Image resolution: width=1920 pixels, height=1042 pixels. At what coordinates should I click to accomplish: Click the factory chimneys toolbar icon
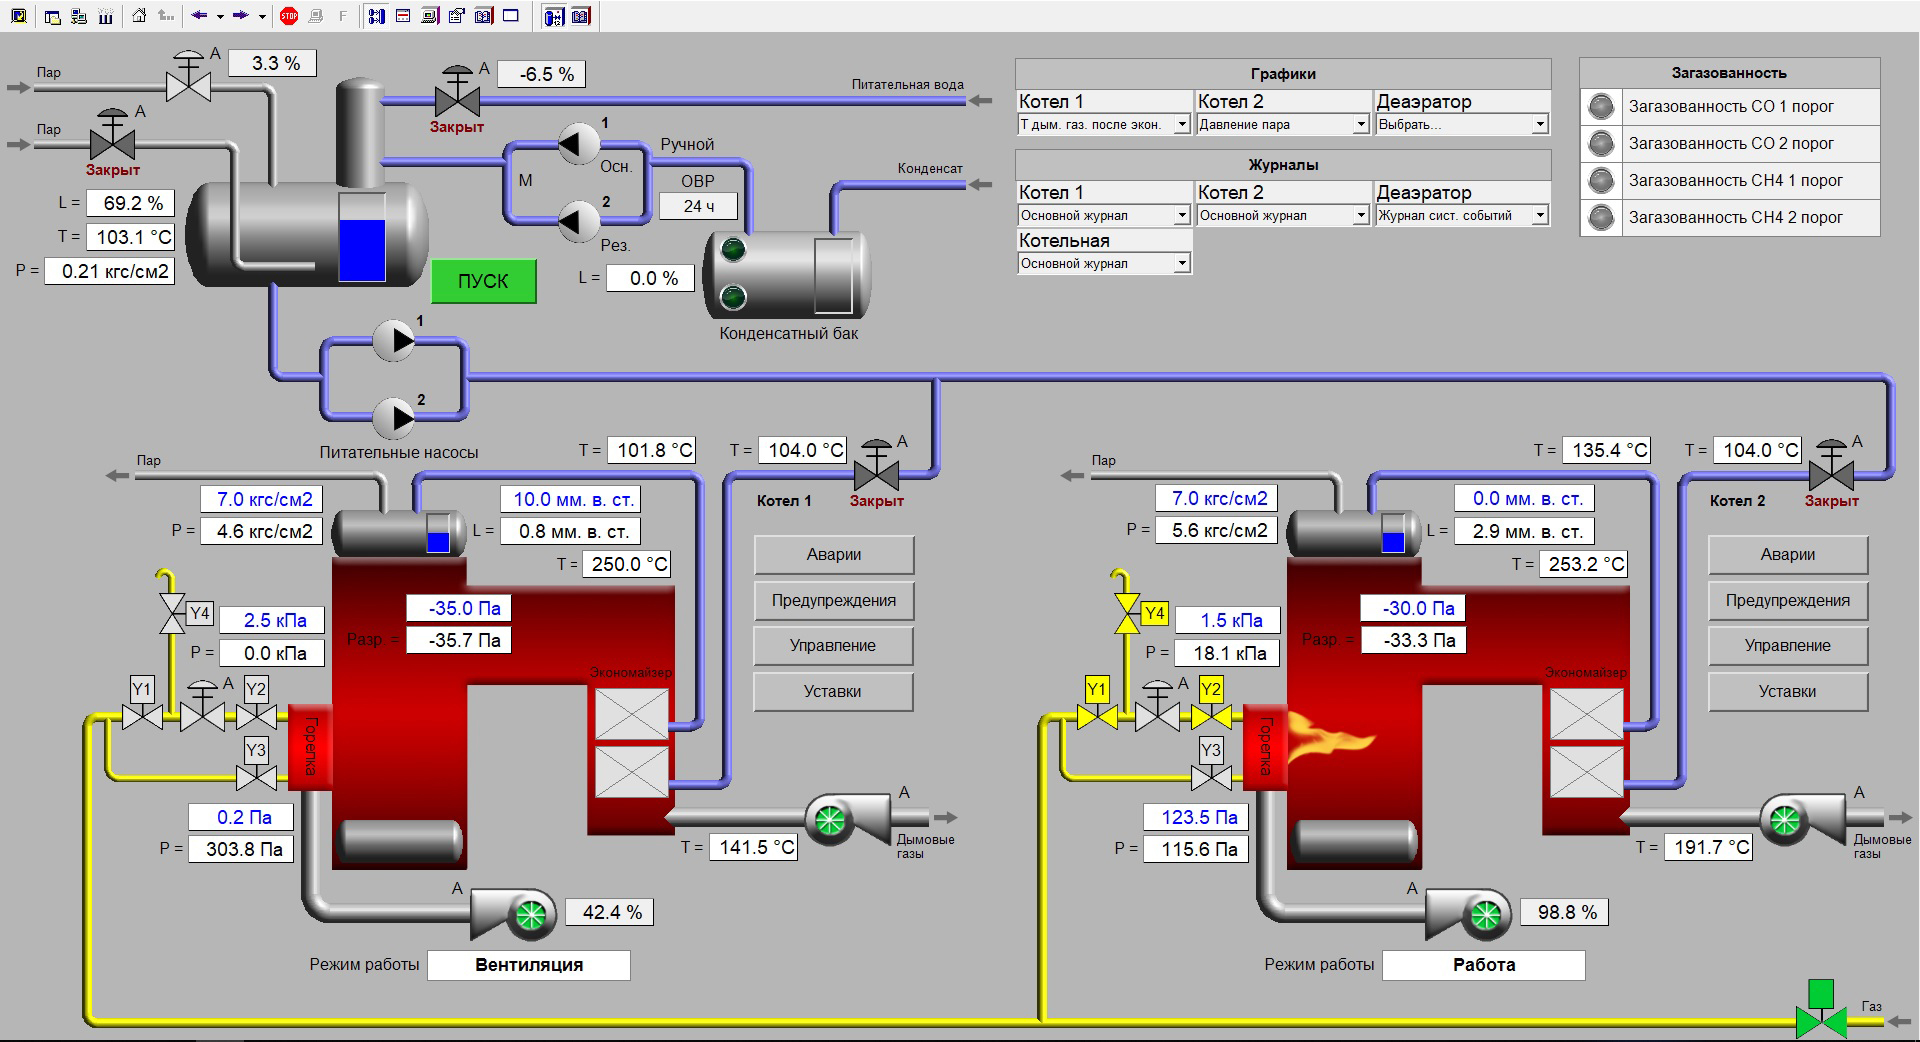click(105, 17)
